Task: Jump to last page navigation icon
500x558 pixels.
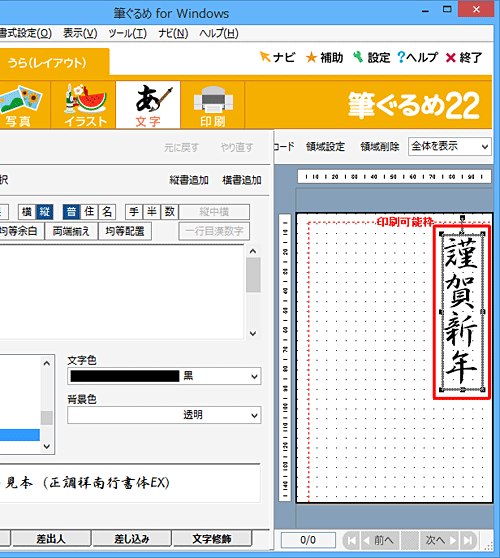Action: (x=468, y=541)
